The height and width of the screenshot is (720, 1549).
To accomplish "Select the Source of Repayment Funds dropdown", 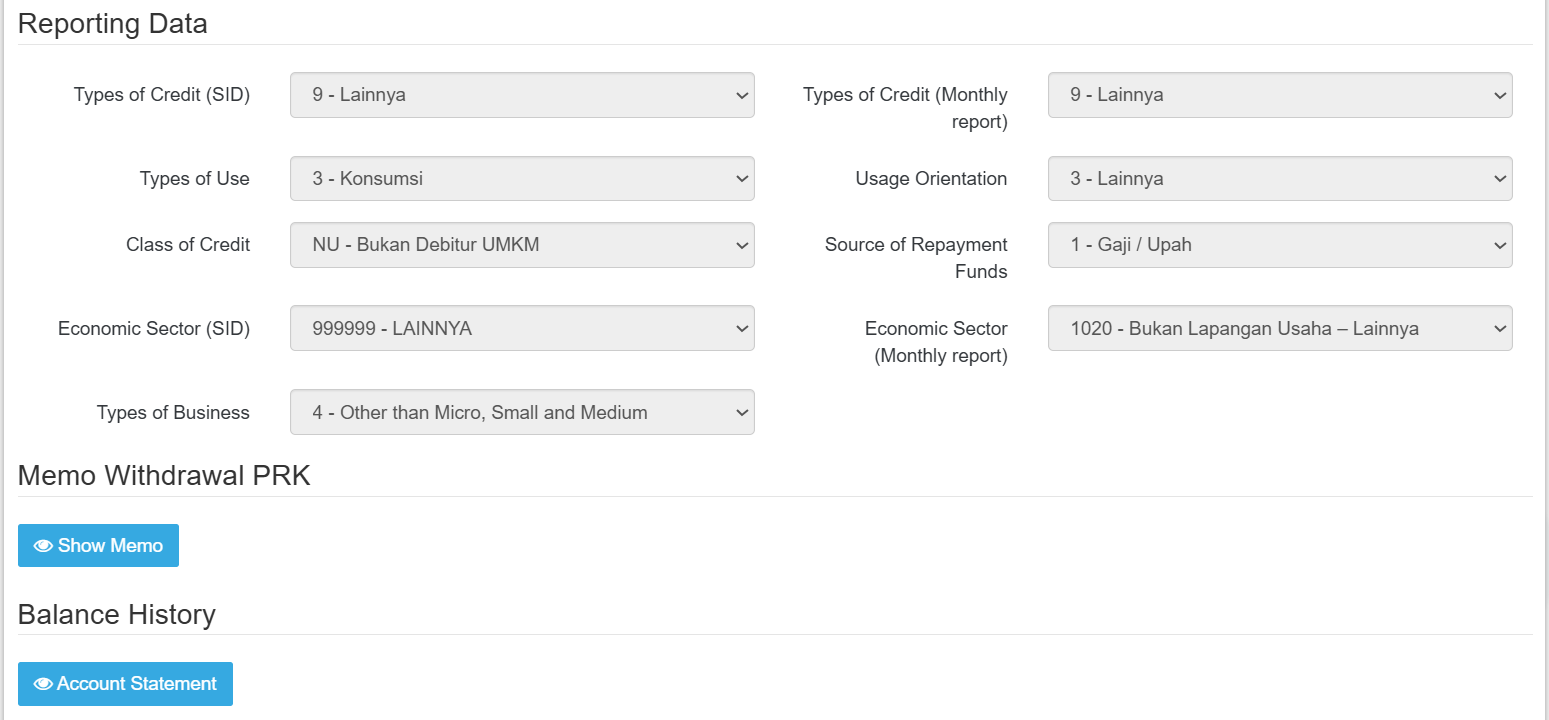I will pyautogui.click(x=1279, y=245).
